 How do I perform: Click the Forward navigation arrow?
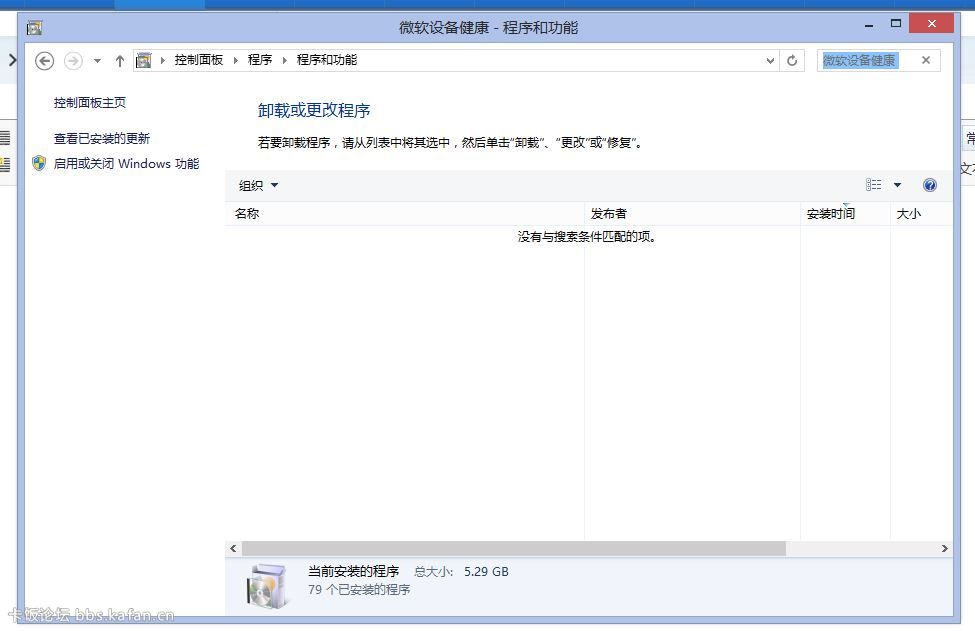(x=73, y=61)
